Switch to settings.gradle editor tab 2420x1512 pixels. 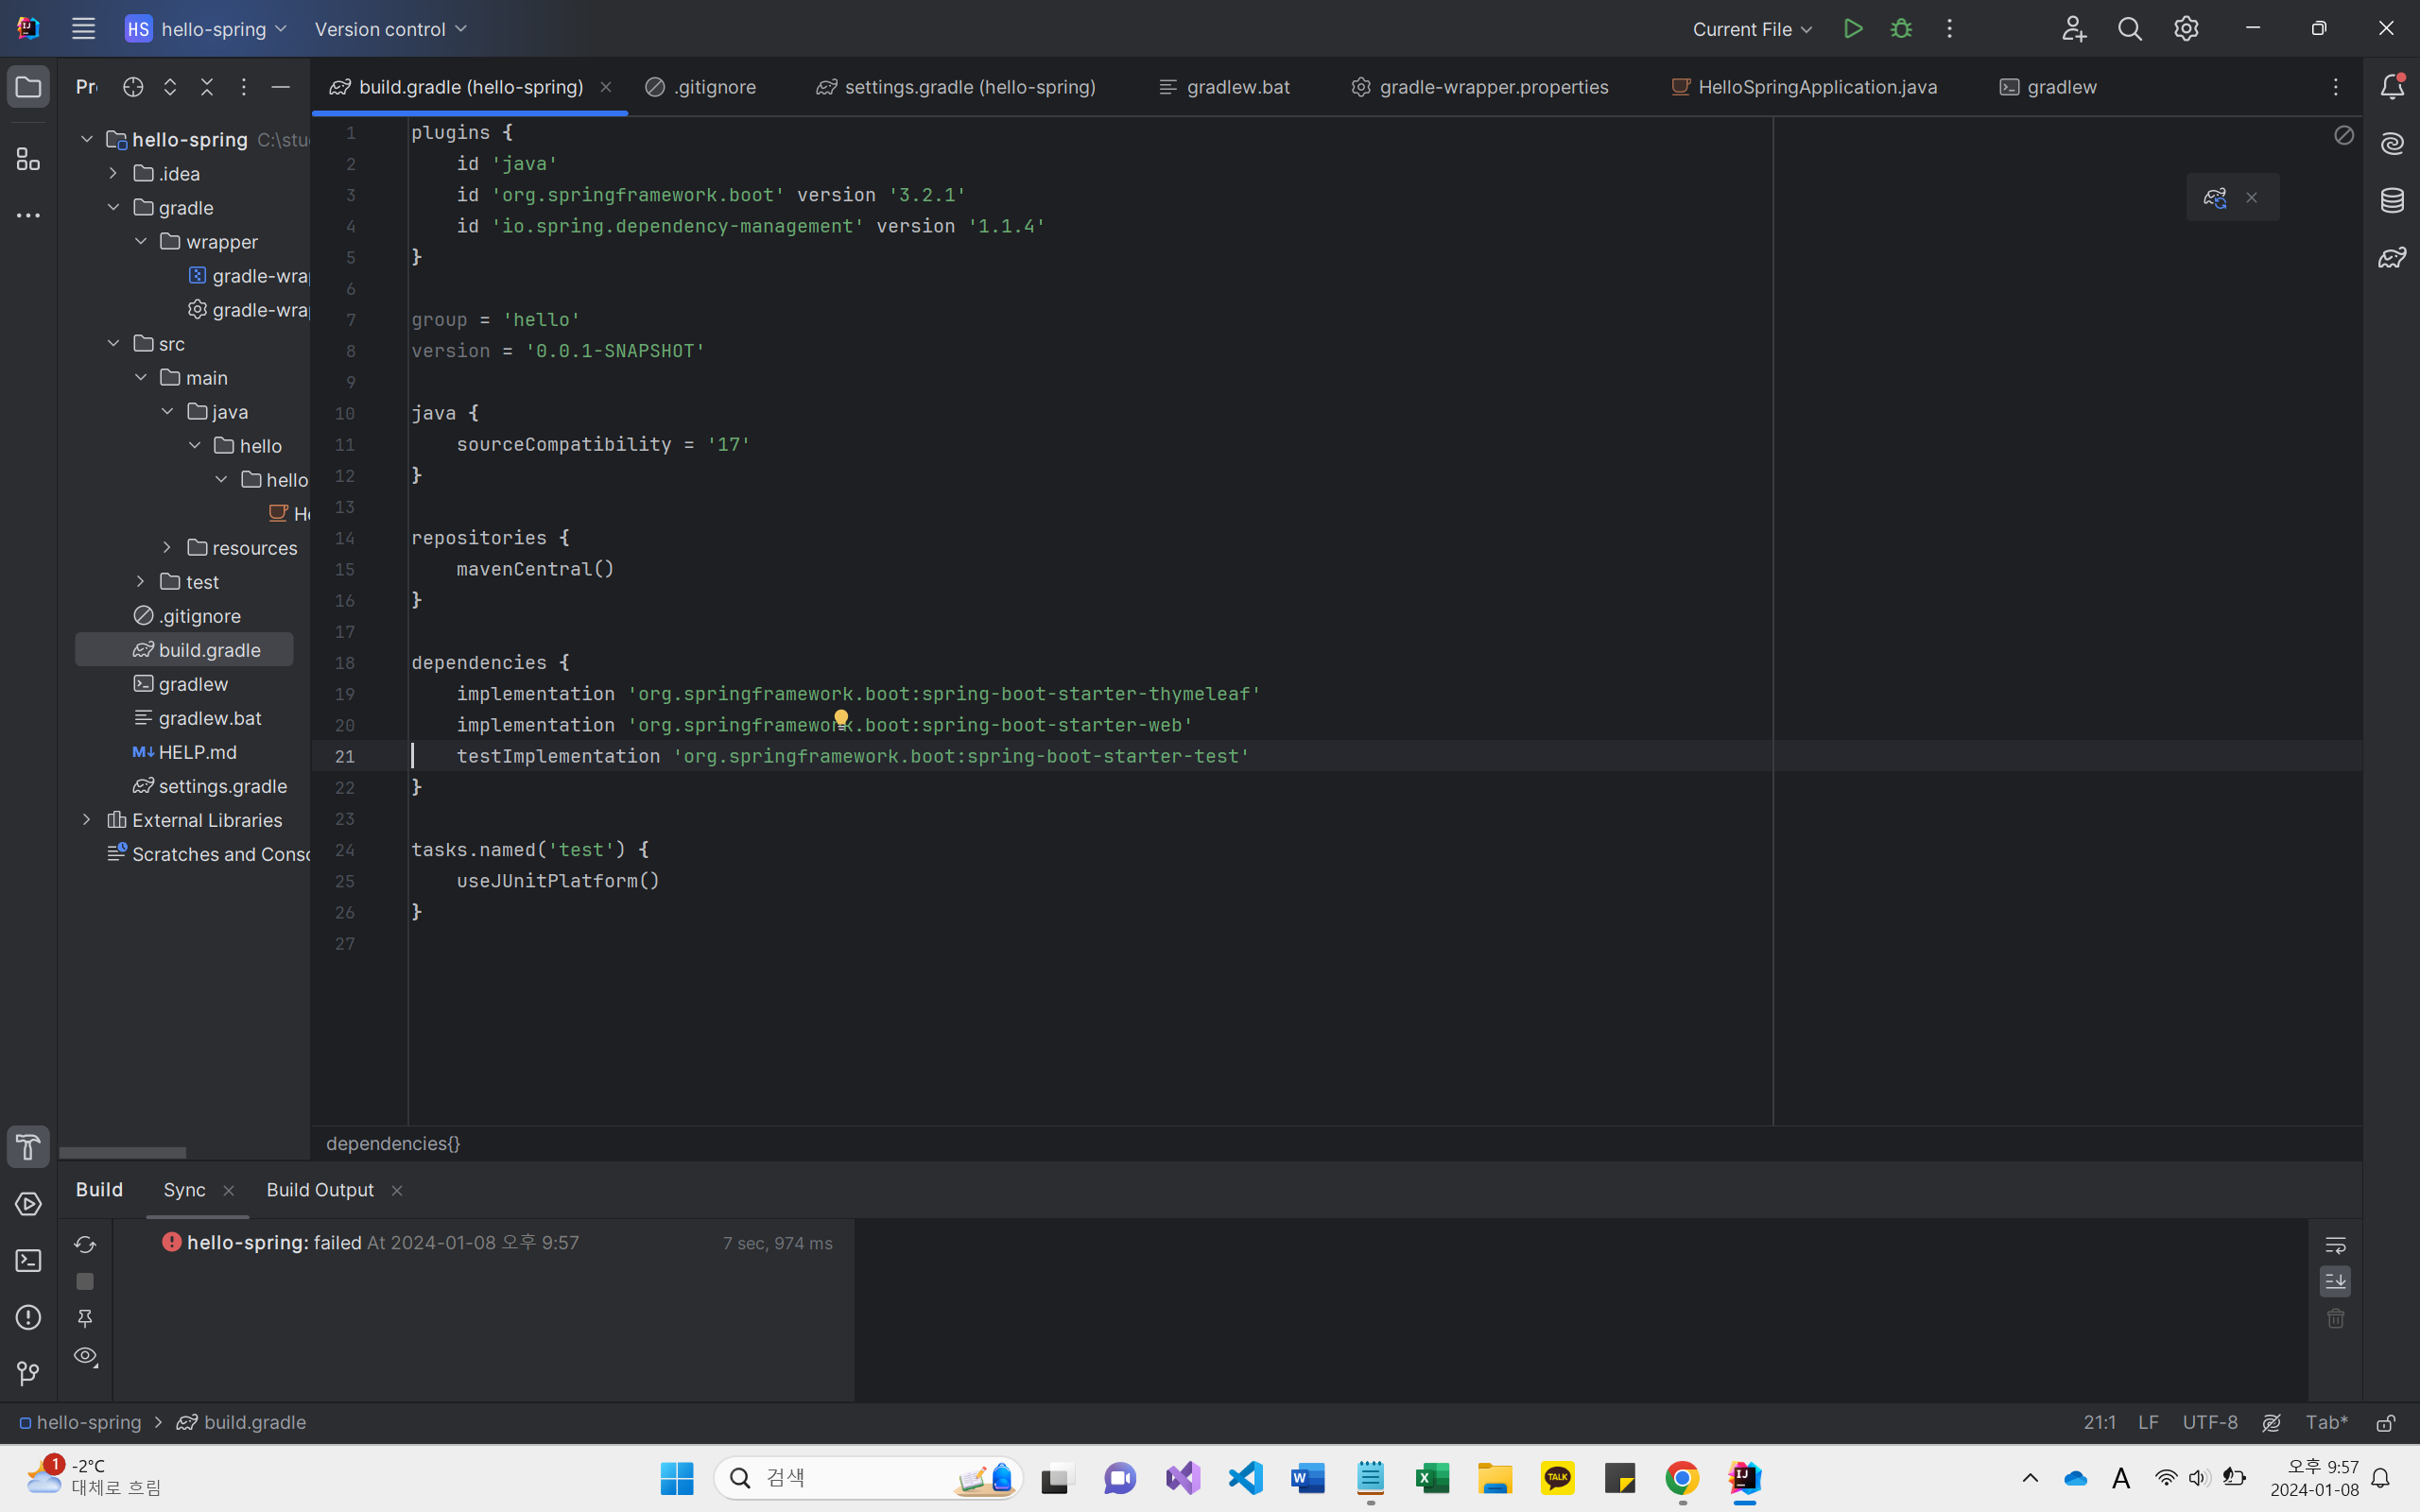coord(956,87)
